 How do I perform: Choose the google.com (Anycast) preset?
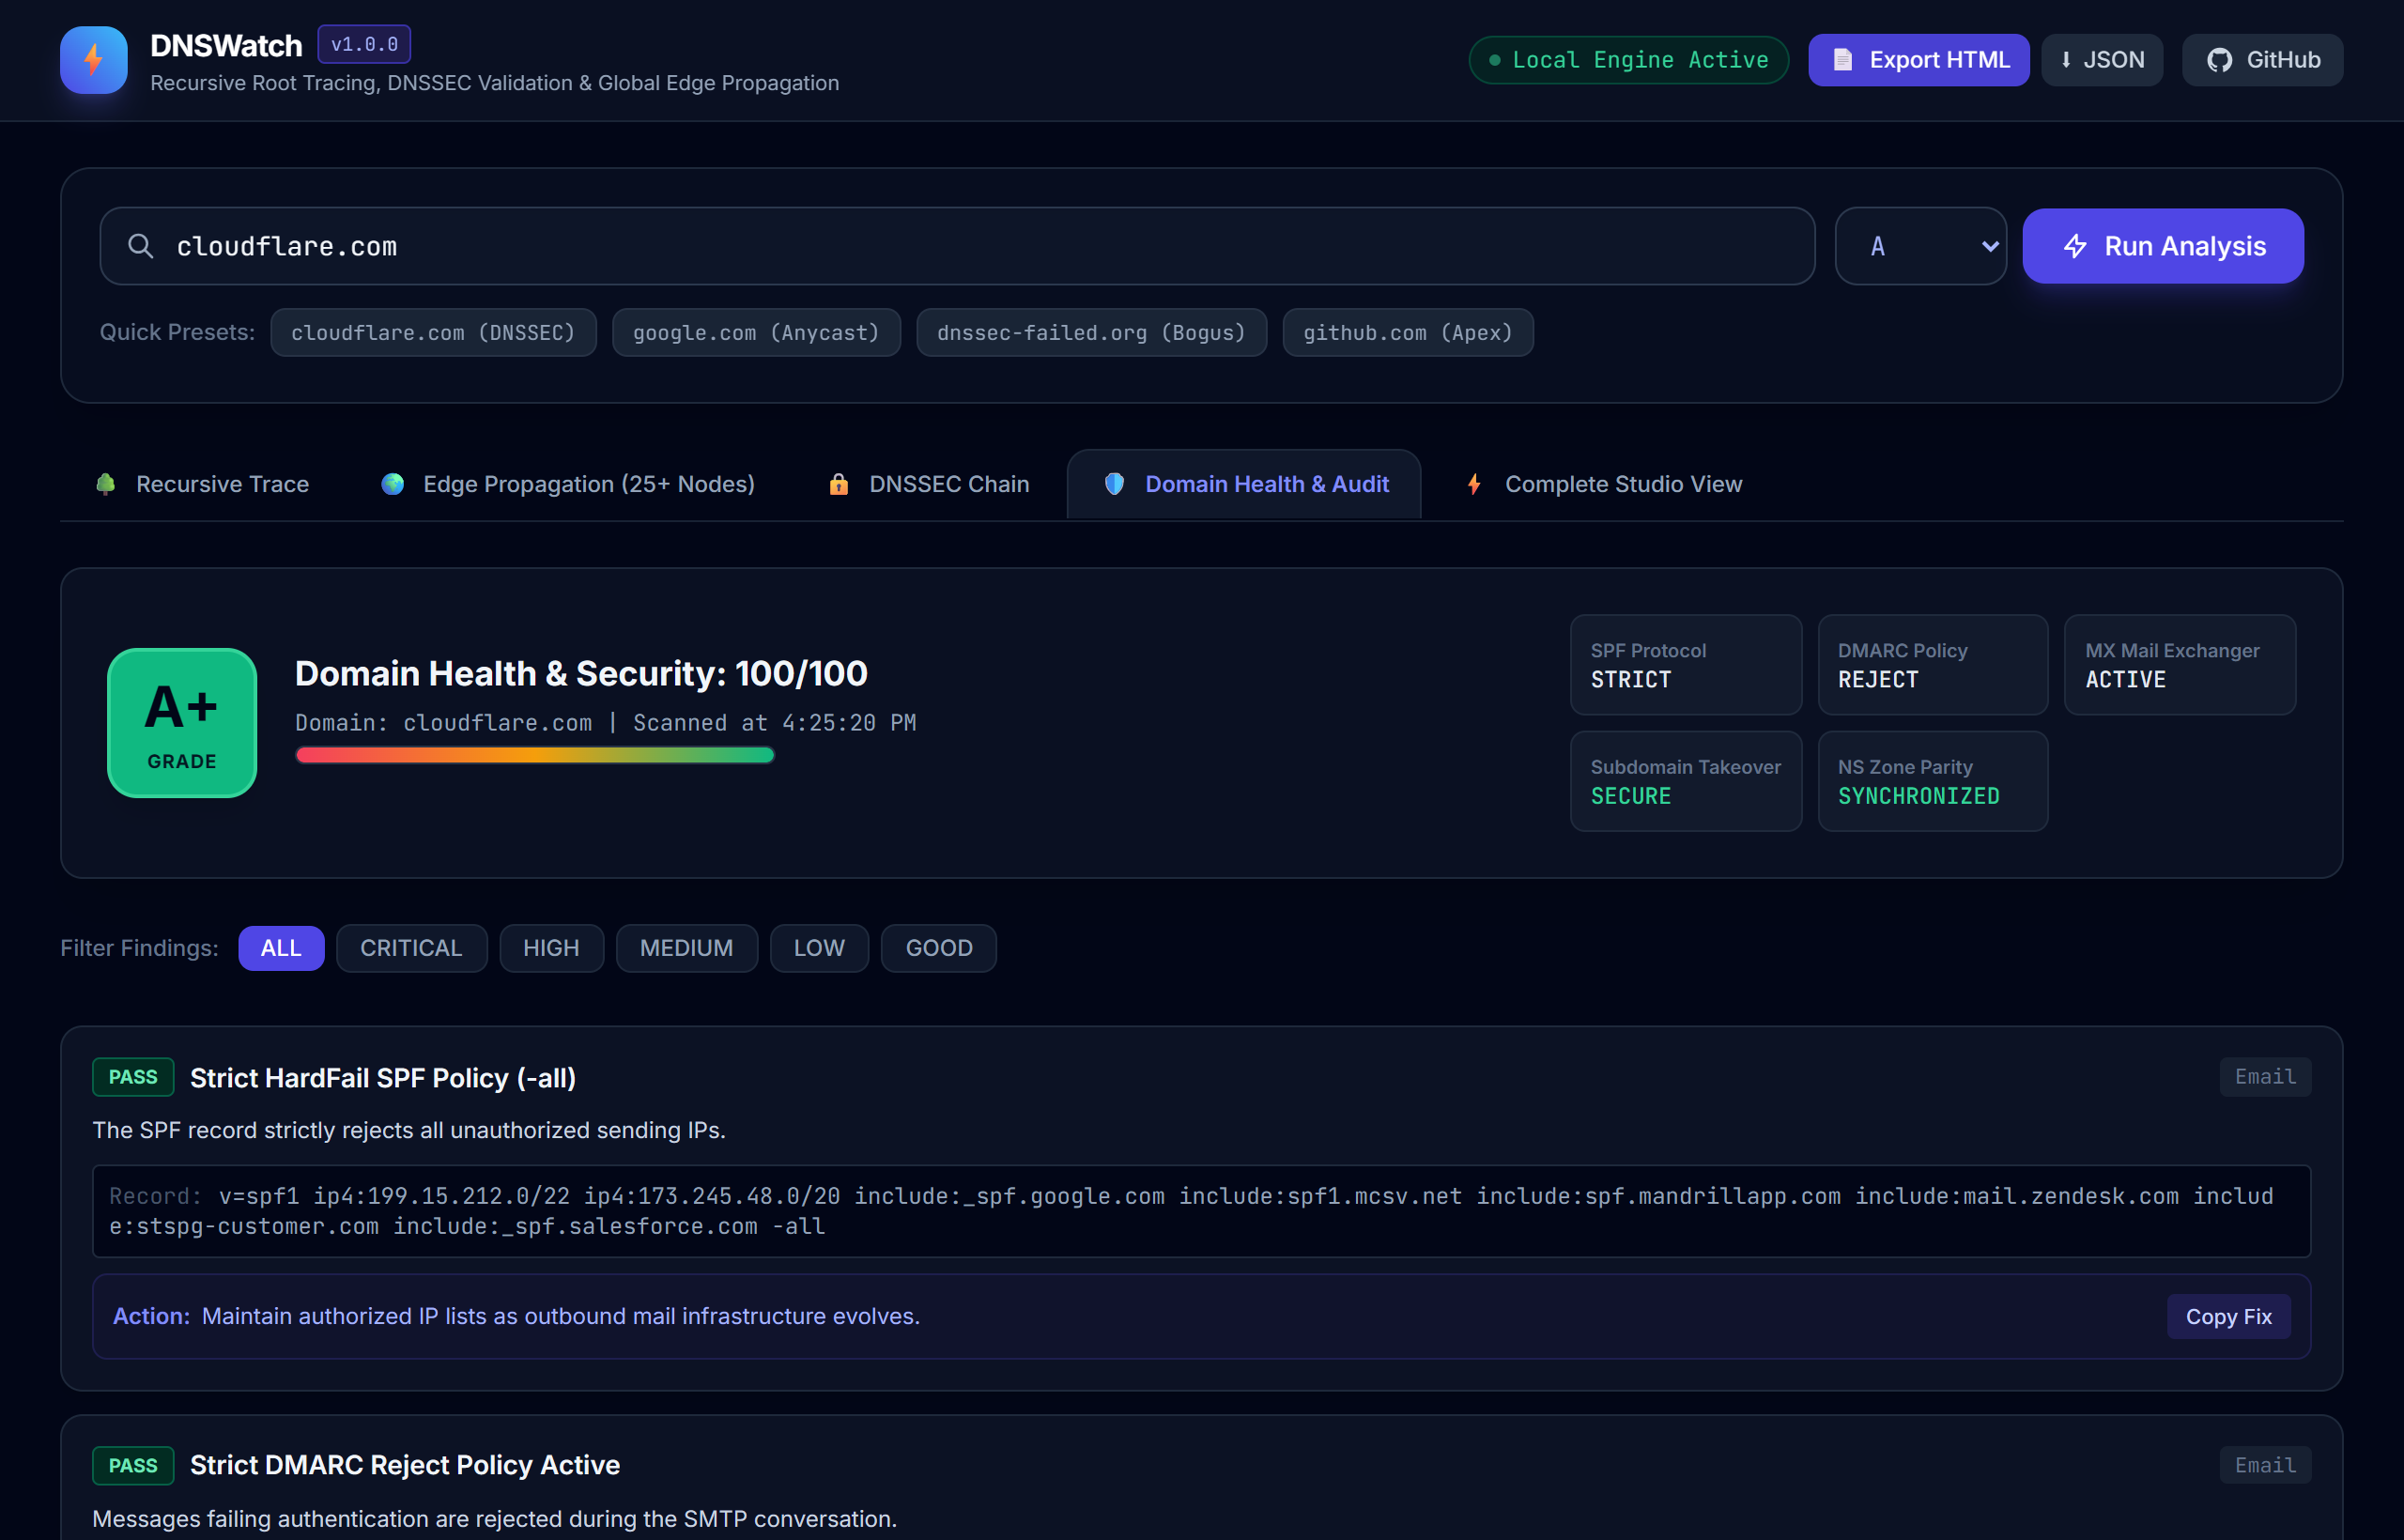(x=756, y=332)
